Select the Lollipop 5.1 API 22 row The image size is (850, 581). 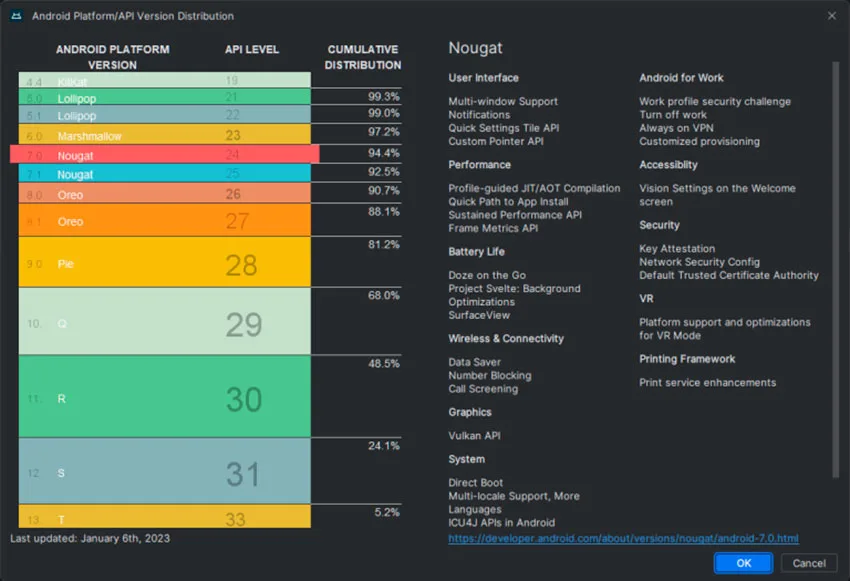[165, 114]
